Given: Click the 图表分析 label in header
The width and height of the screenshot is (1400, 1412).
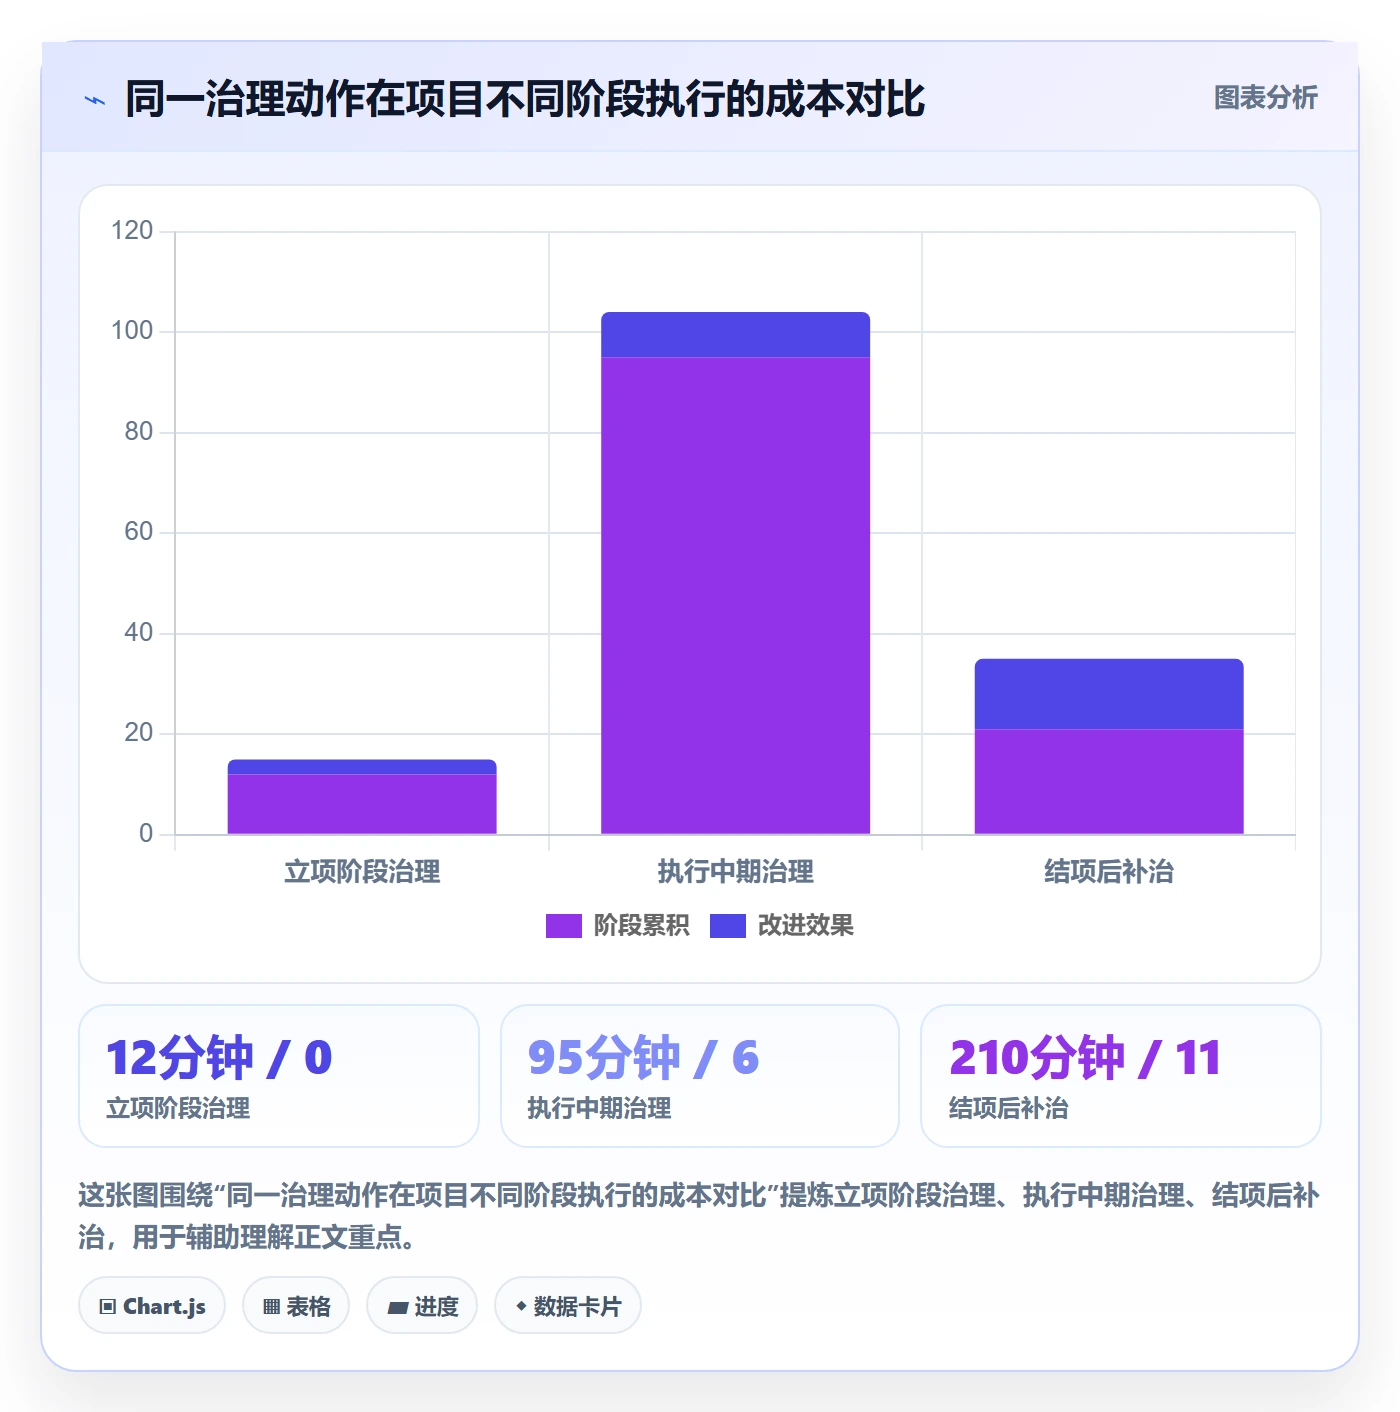Looking at the screenshot, I should tap(1265, 98).
